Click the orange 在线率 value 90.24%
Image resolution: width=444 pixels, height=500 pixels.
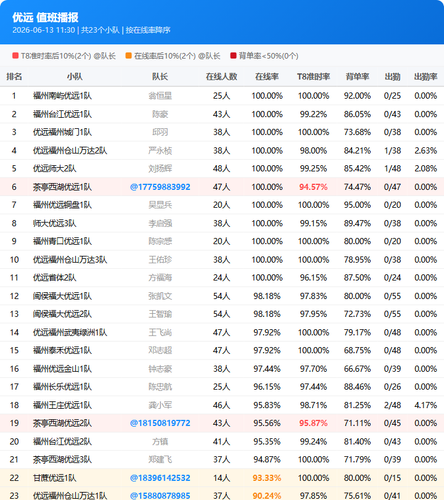(x=267, y=496)
